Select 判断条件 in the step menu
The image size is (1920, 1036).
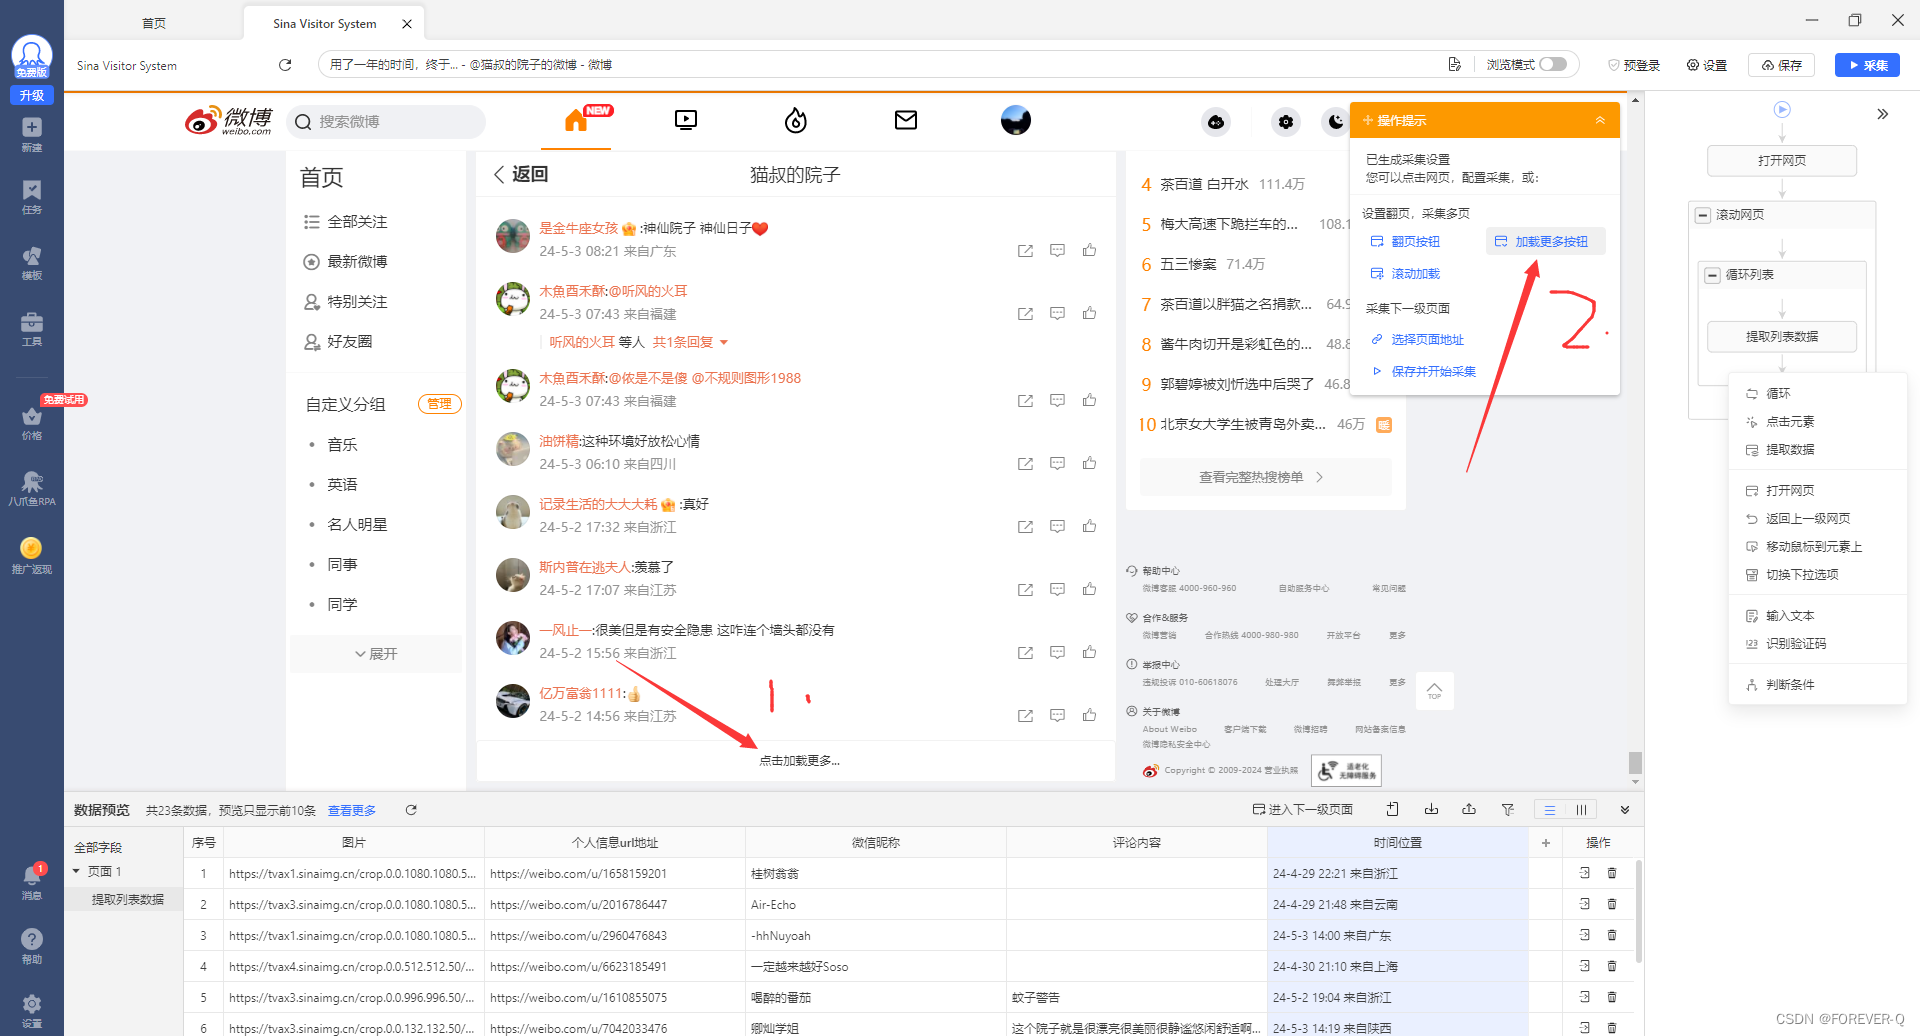click(1790, 684)
